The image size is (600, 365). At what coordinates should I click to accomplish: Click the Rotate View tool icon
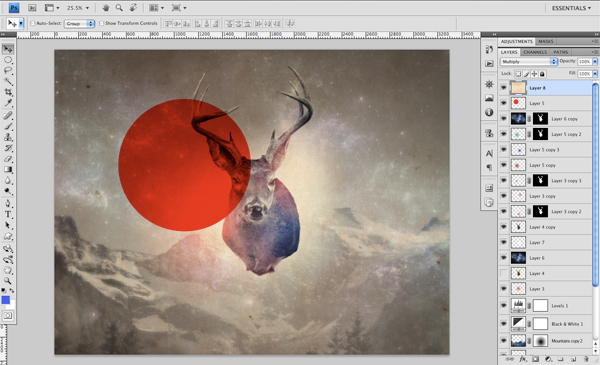pos(133,8)
